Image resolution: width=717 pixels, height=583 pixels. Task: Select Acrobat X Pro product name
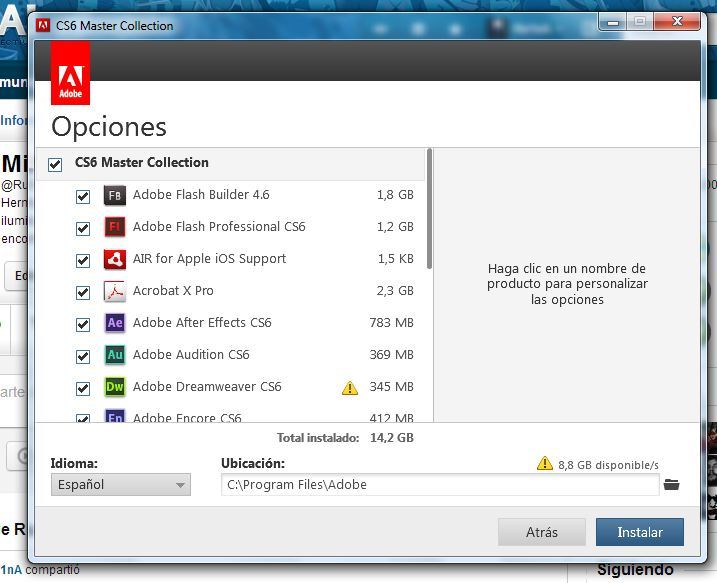click(173, 291)
